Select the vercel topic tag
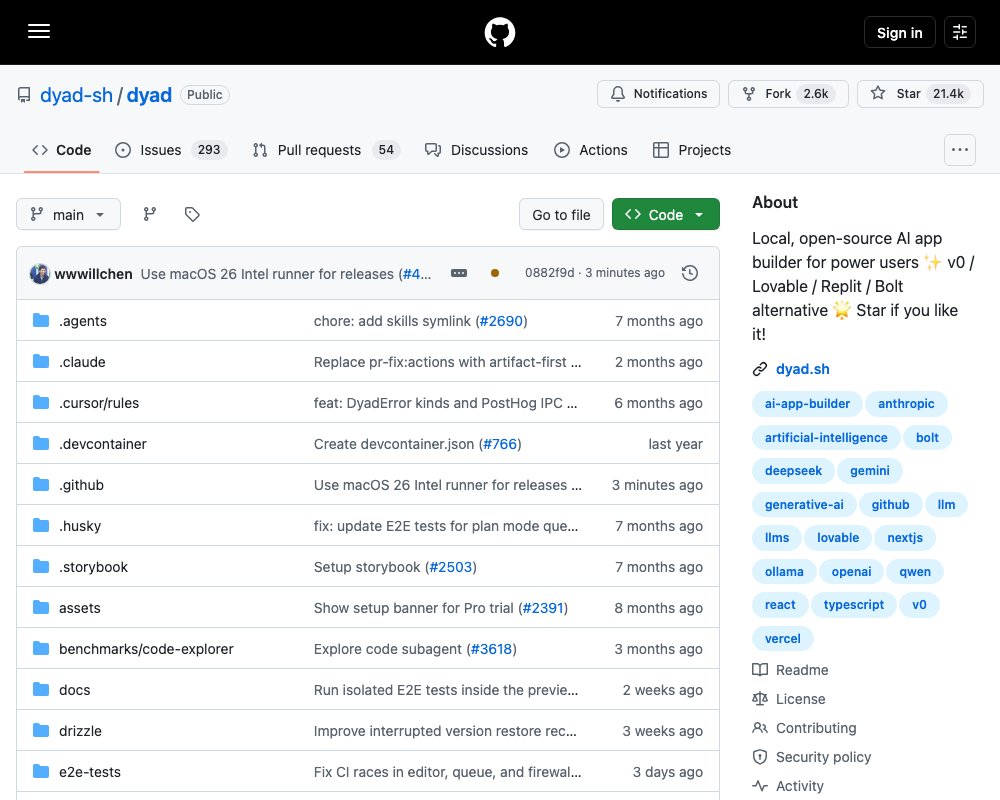Screen dimensions: 1000x800 (783, 639)
